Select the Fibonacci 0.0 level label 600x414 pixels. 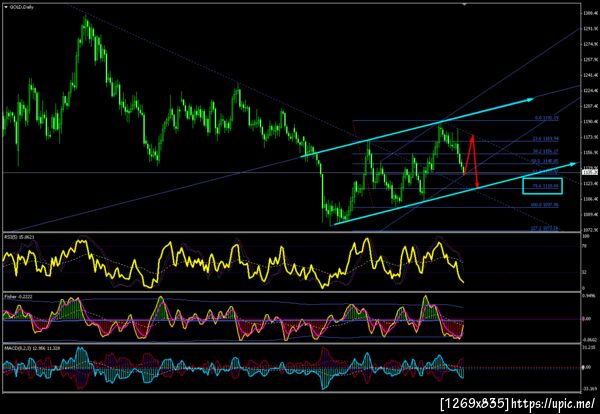(x=547, y=119)
